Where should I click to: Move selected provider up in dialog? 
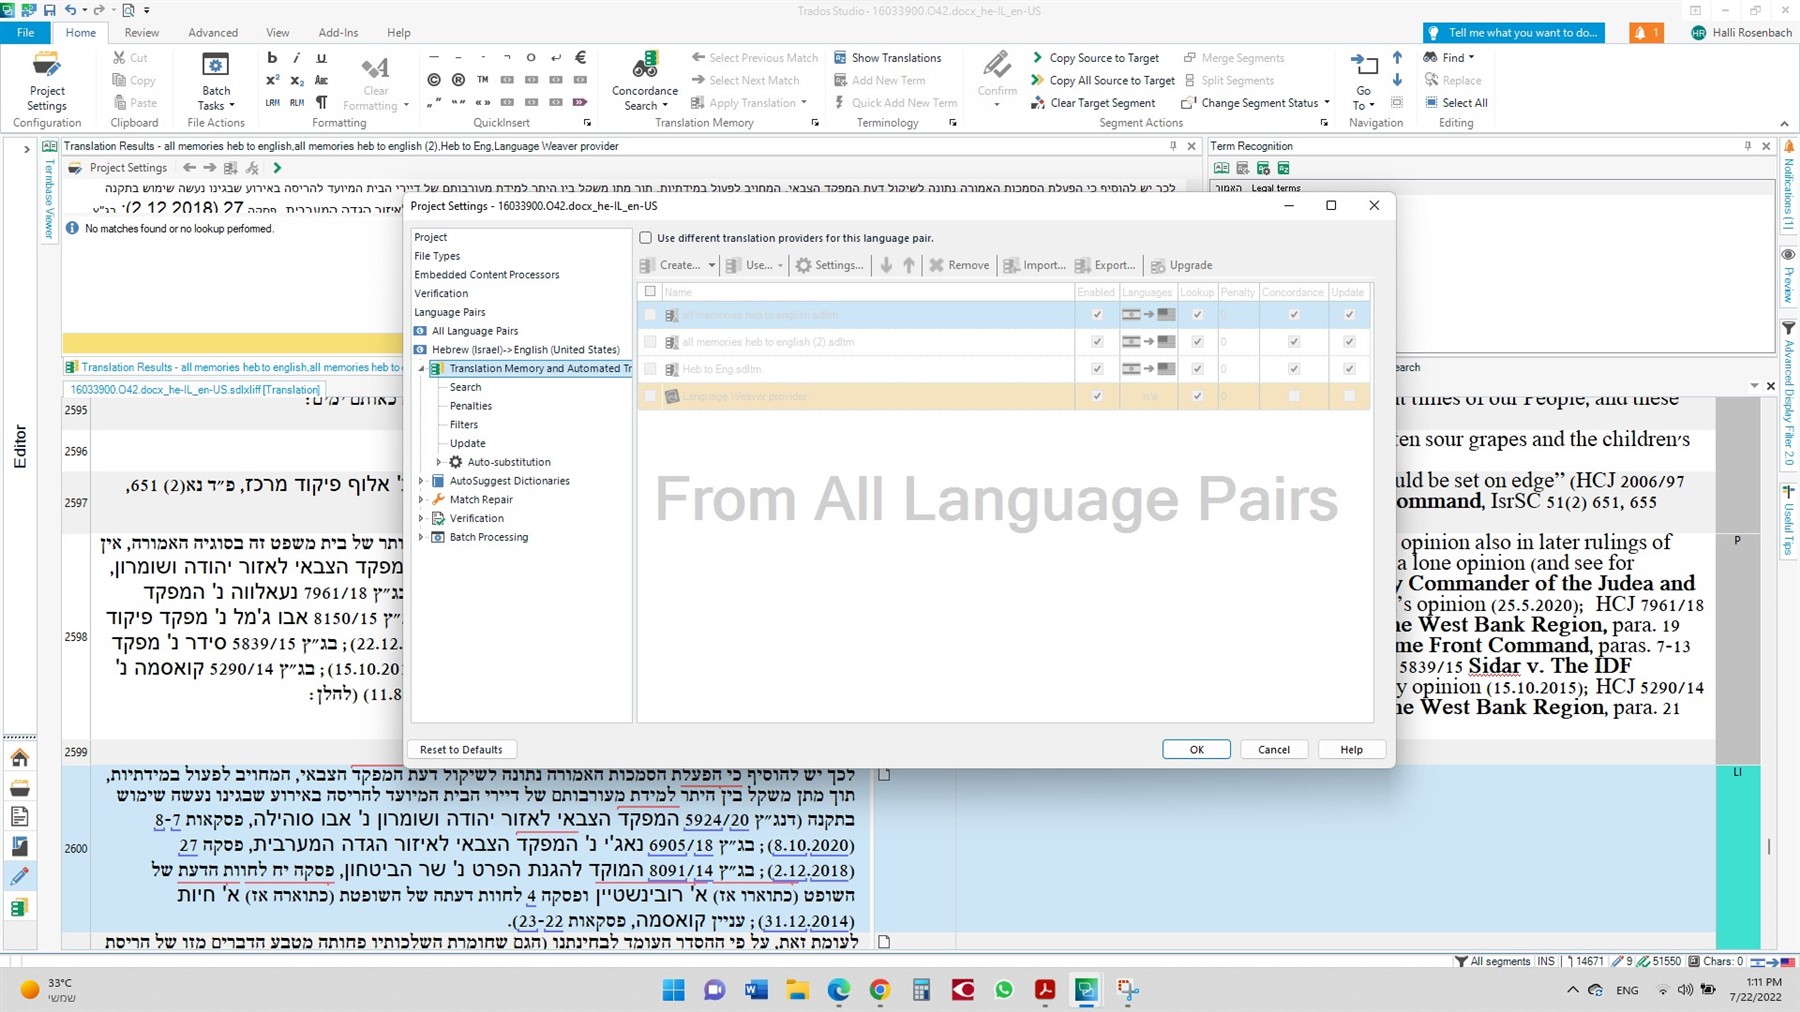pos(908,265)
